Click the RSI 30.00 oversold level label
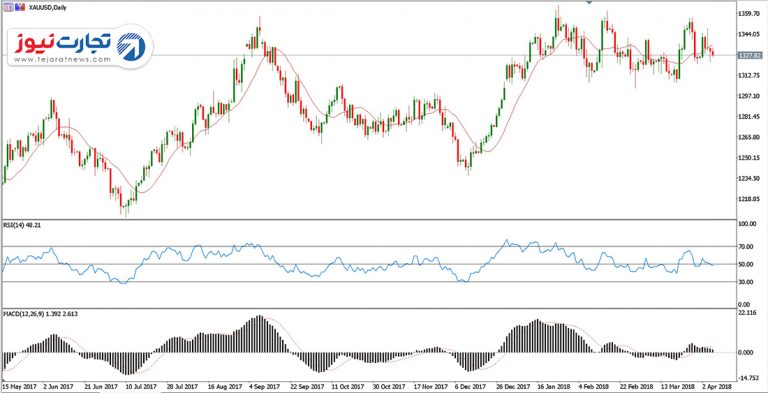 coord(746,282)
